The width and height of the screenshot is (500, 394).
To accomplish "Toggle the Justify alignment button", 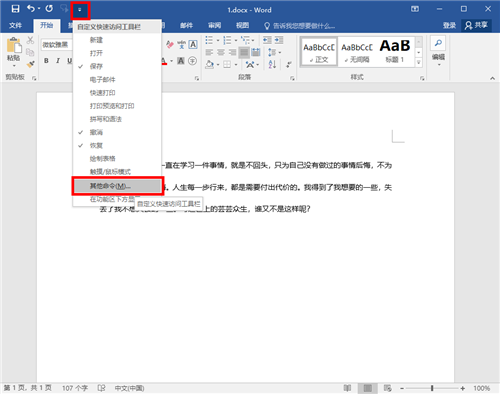I will pyautogui.click(x=244, y=52).
